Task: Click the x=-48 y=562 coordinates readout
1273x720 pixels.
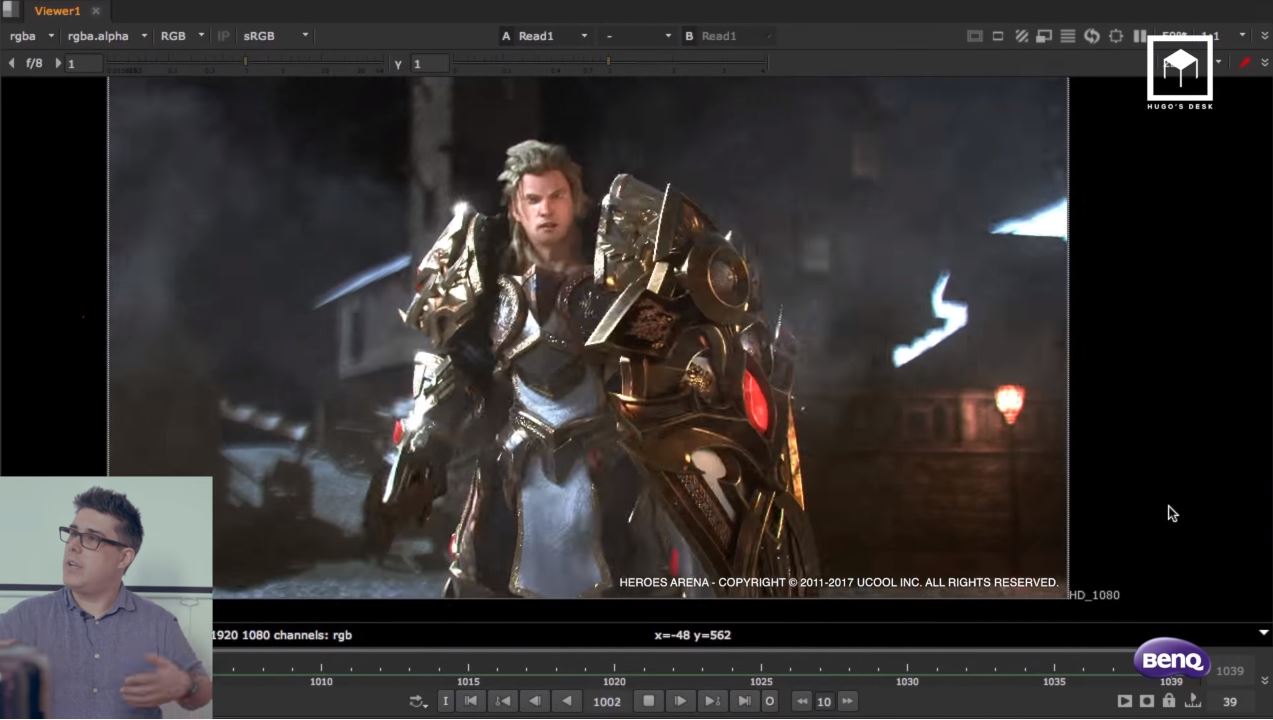Action: 692,635
